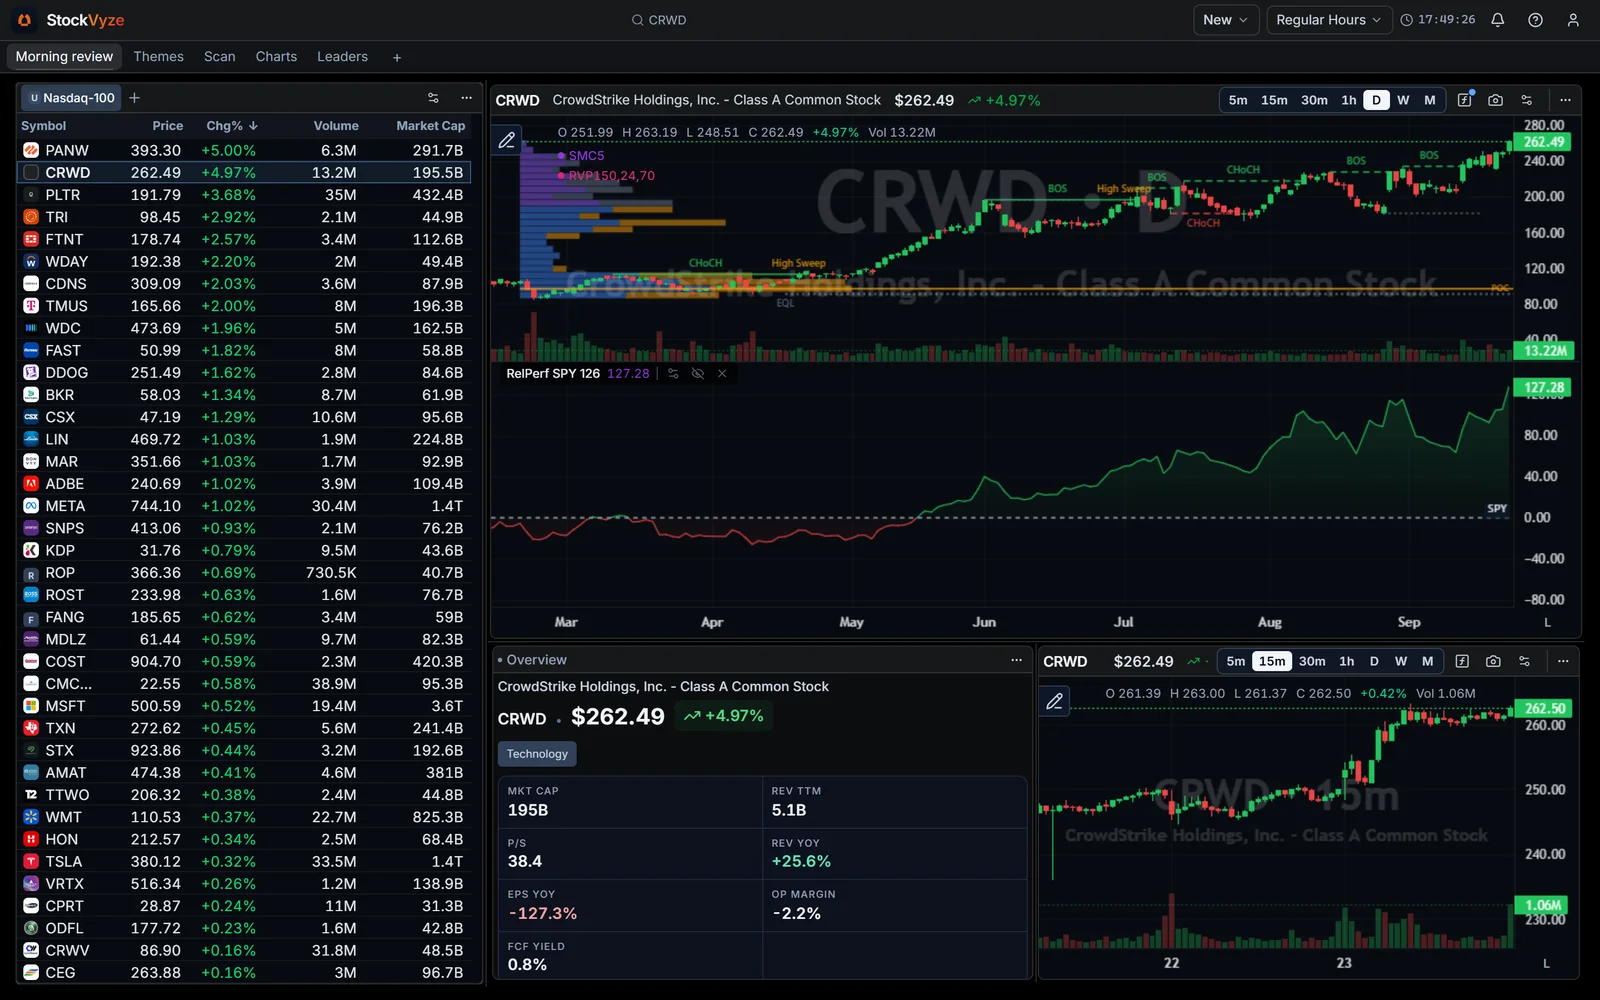Sort watchlist by Market Cap column
The width and height of the screenshot is (1600, 1000).
(430, 126)
